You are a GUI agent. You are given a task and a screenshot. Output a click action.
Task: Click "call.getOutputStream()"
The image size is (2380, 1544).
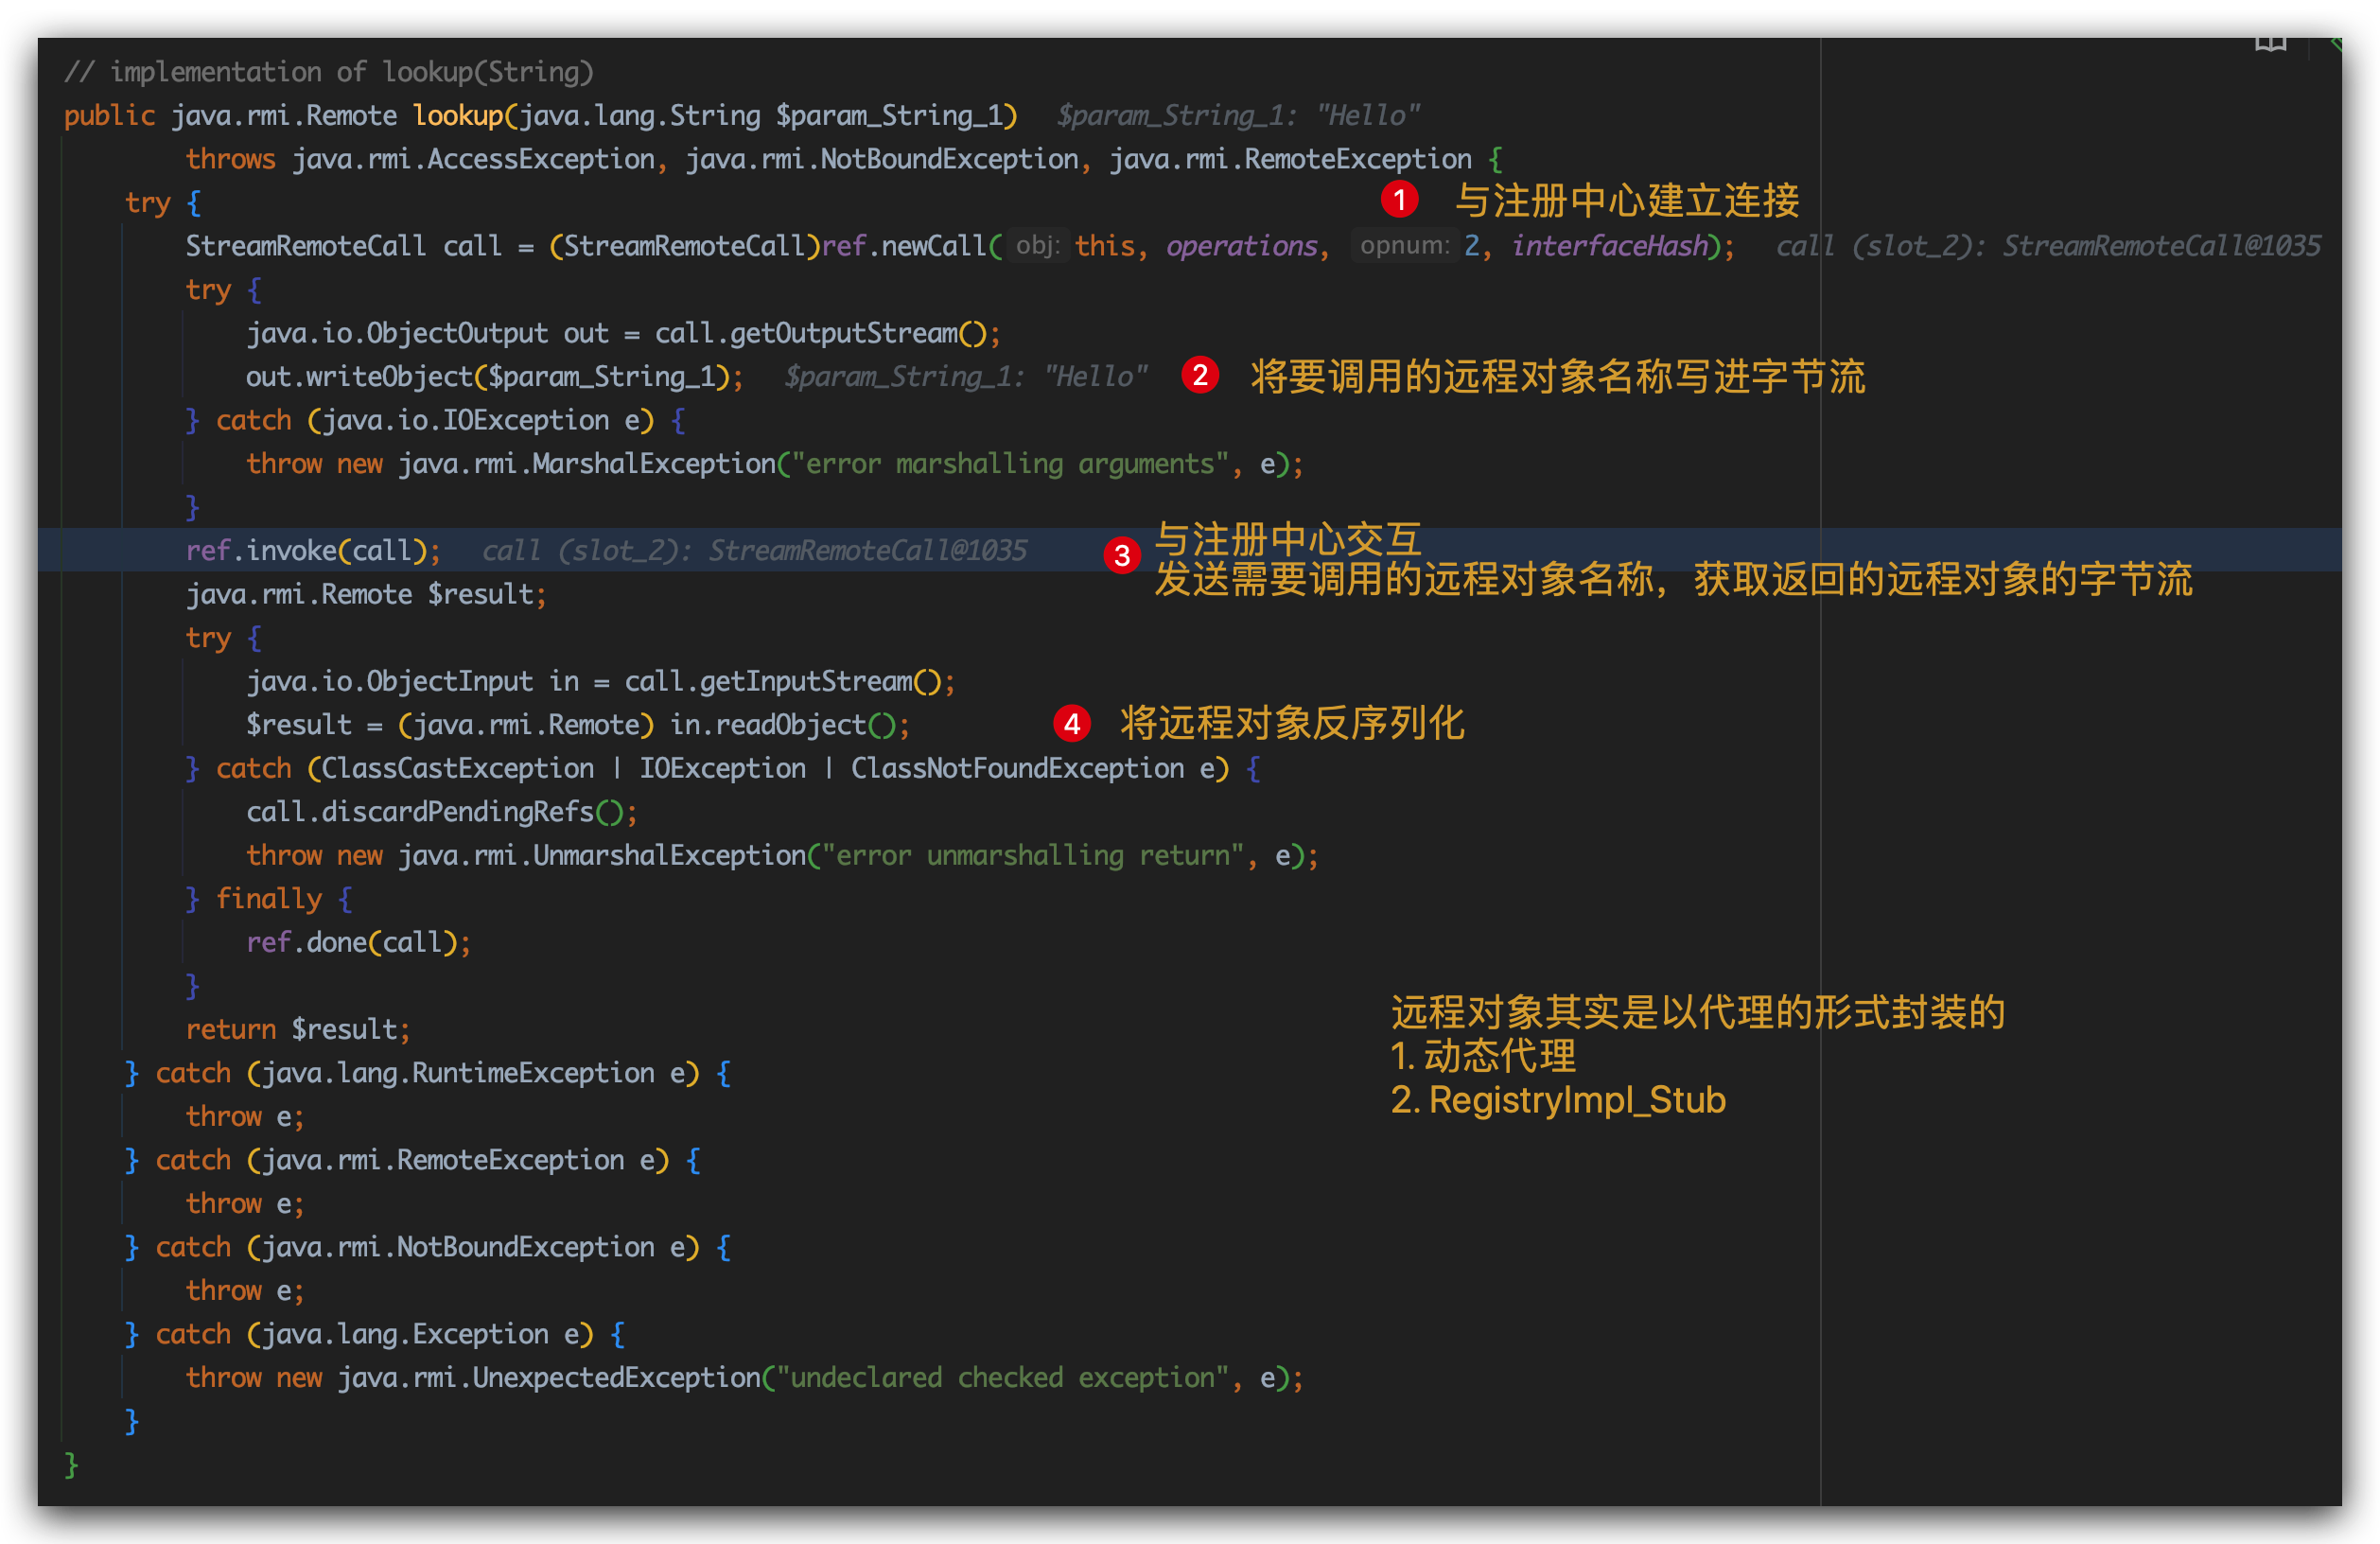820,333
